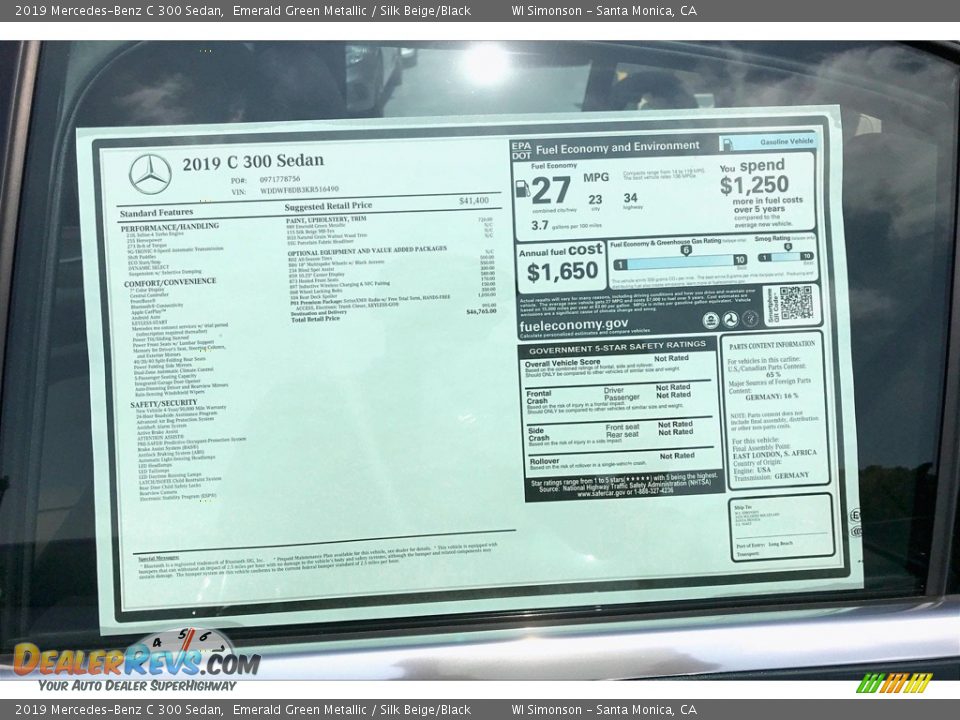
Task: Click the DOT triskelion emblem
Action: pos(730,317)
